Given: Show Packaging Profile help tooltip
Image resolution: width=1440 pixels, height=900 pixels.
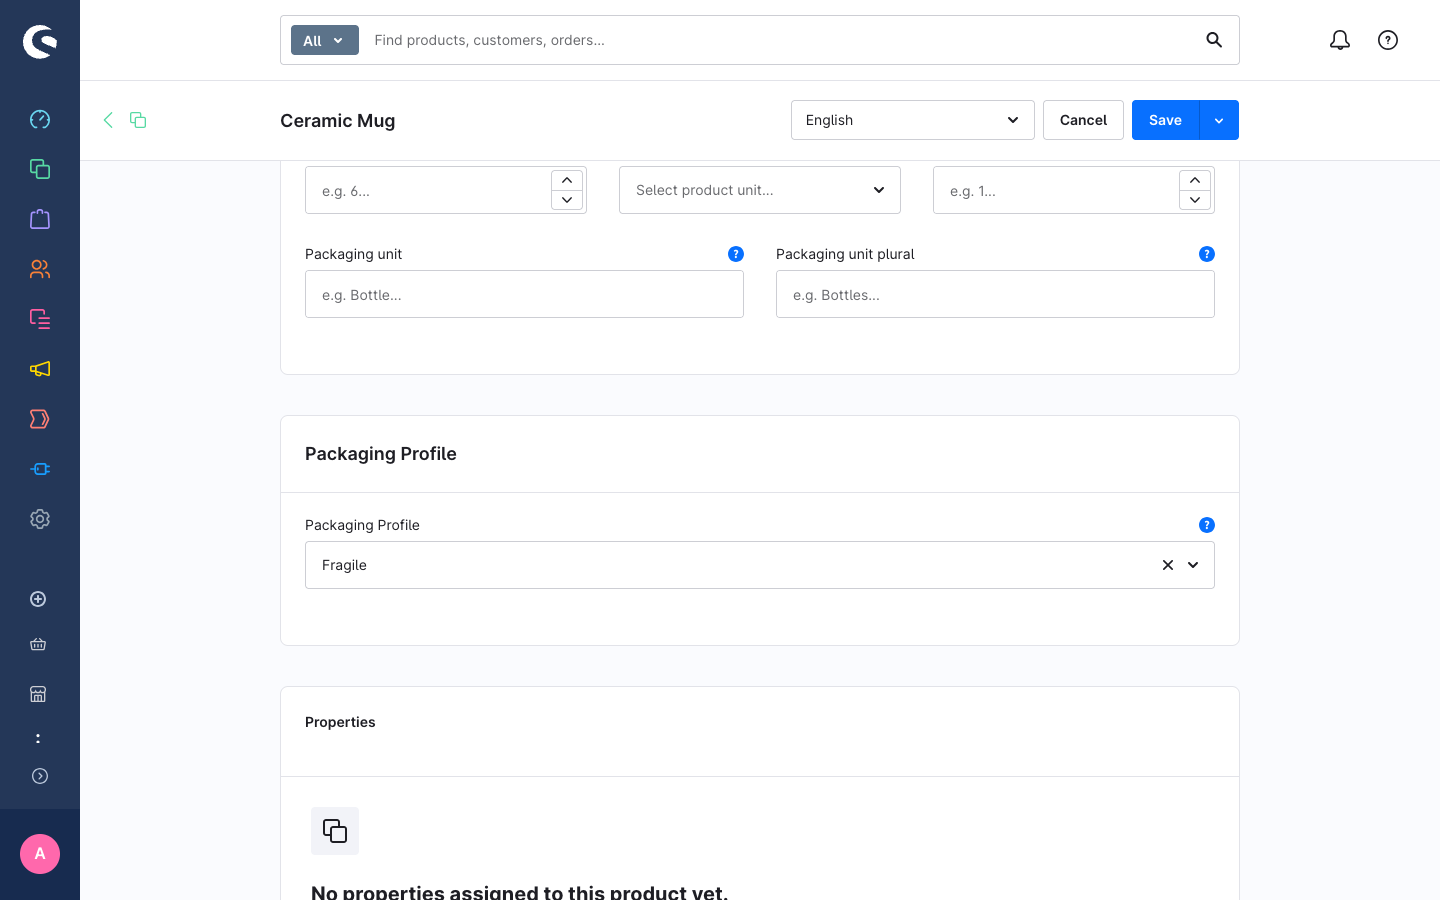Looking at the screenshot, I should 1207,525.
